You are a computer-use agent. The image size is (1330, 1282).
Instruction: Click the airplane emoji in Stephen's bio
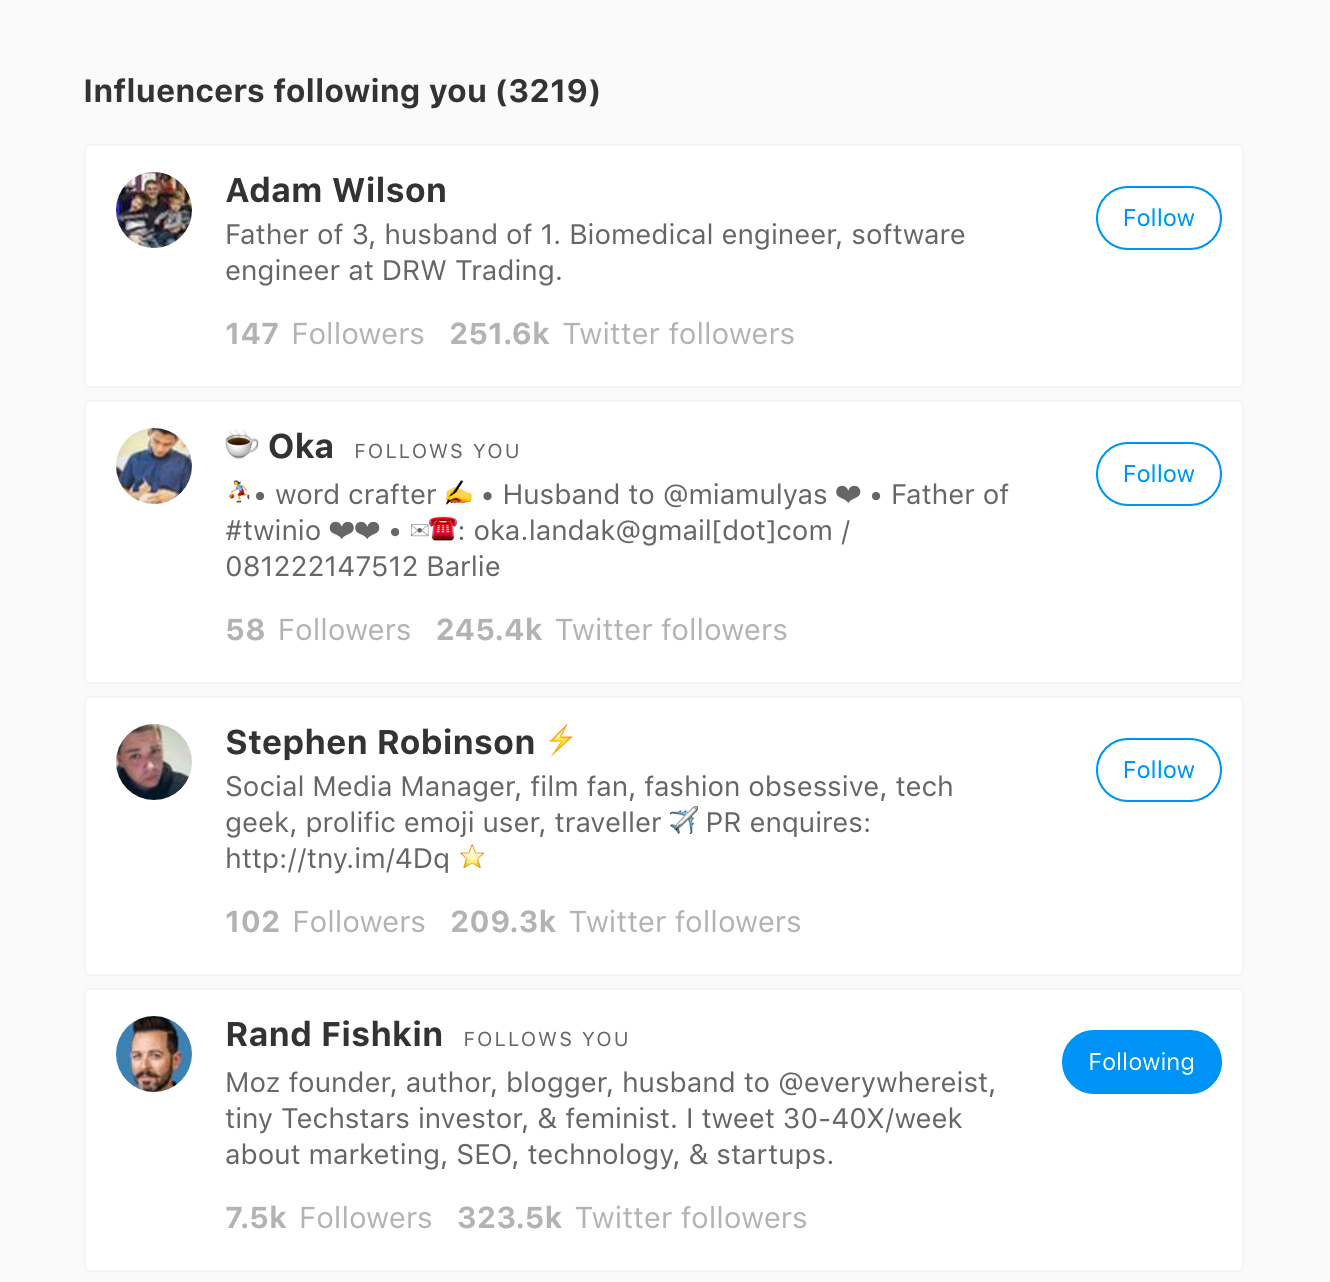(x=684, y=822)
